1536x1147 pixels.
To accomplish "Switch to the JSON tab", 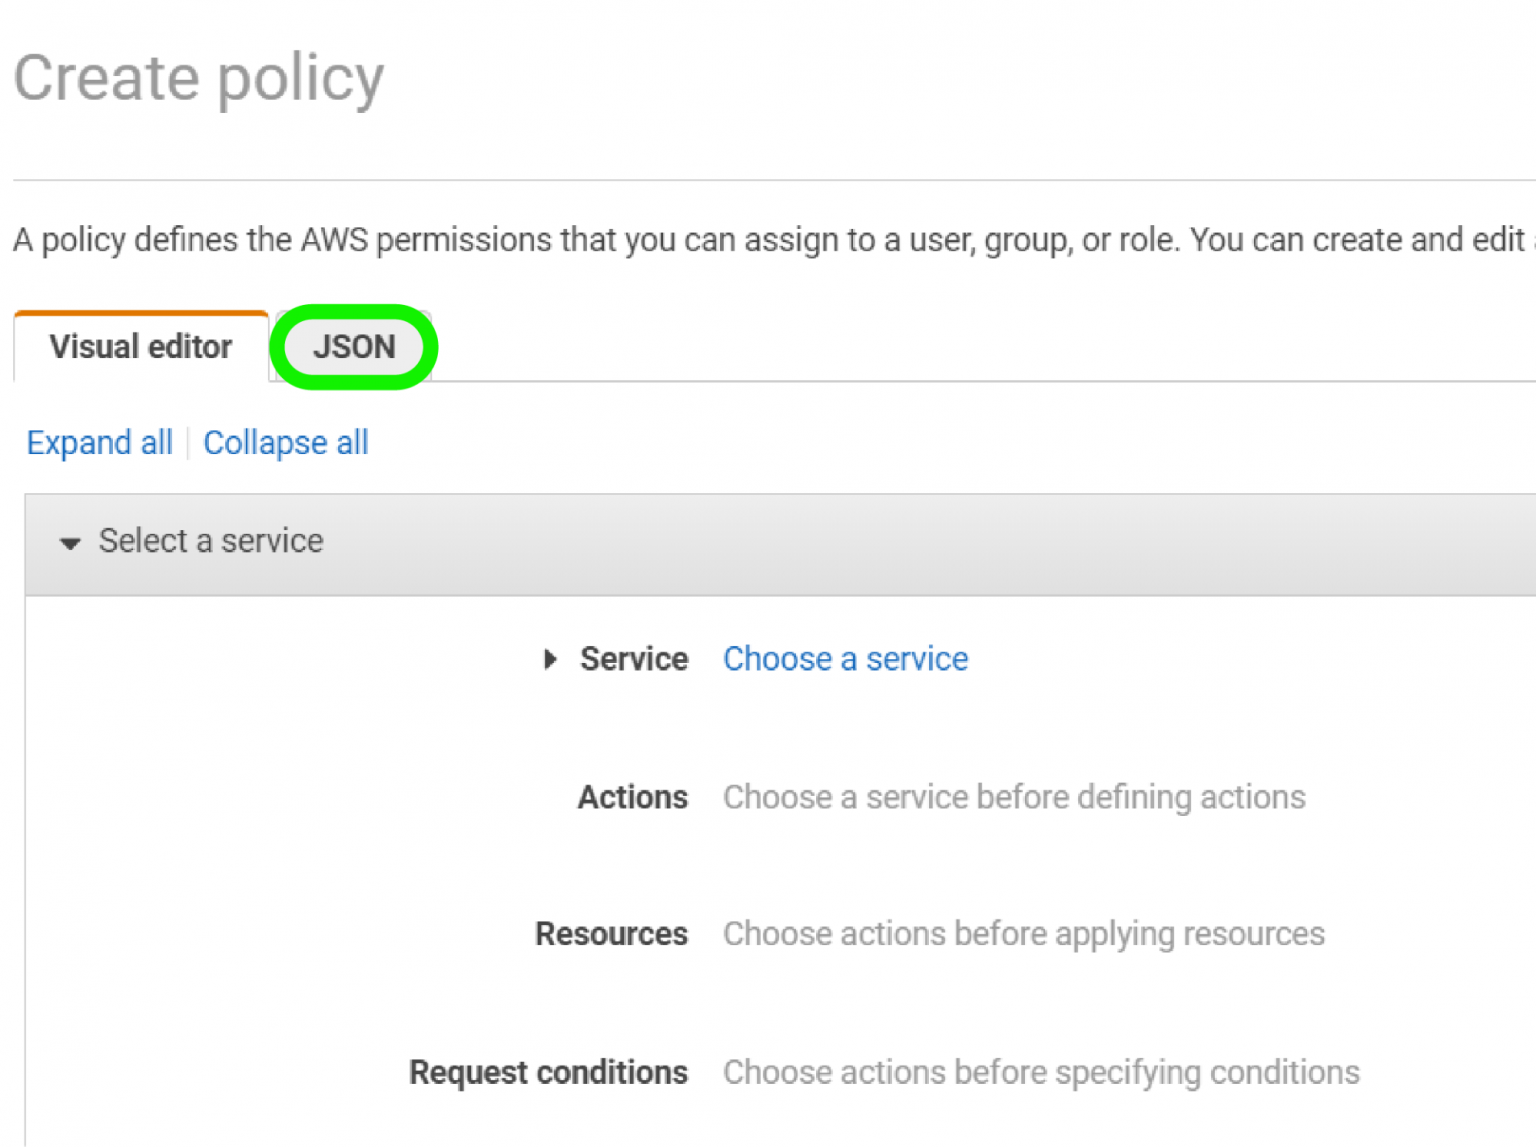I will [354, 347].
